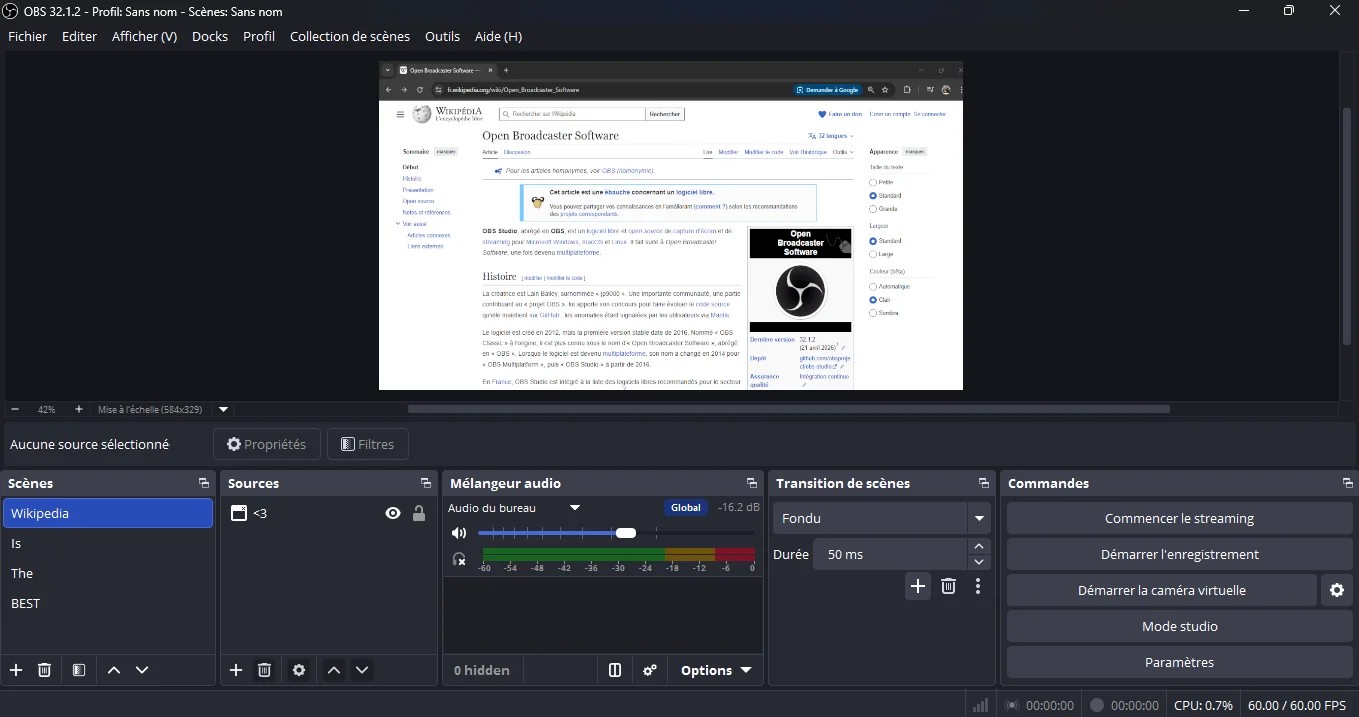
Task: Delete the transition with trash icon
Action: (948, 586)
